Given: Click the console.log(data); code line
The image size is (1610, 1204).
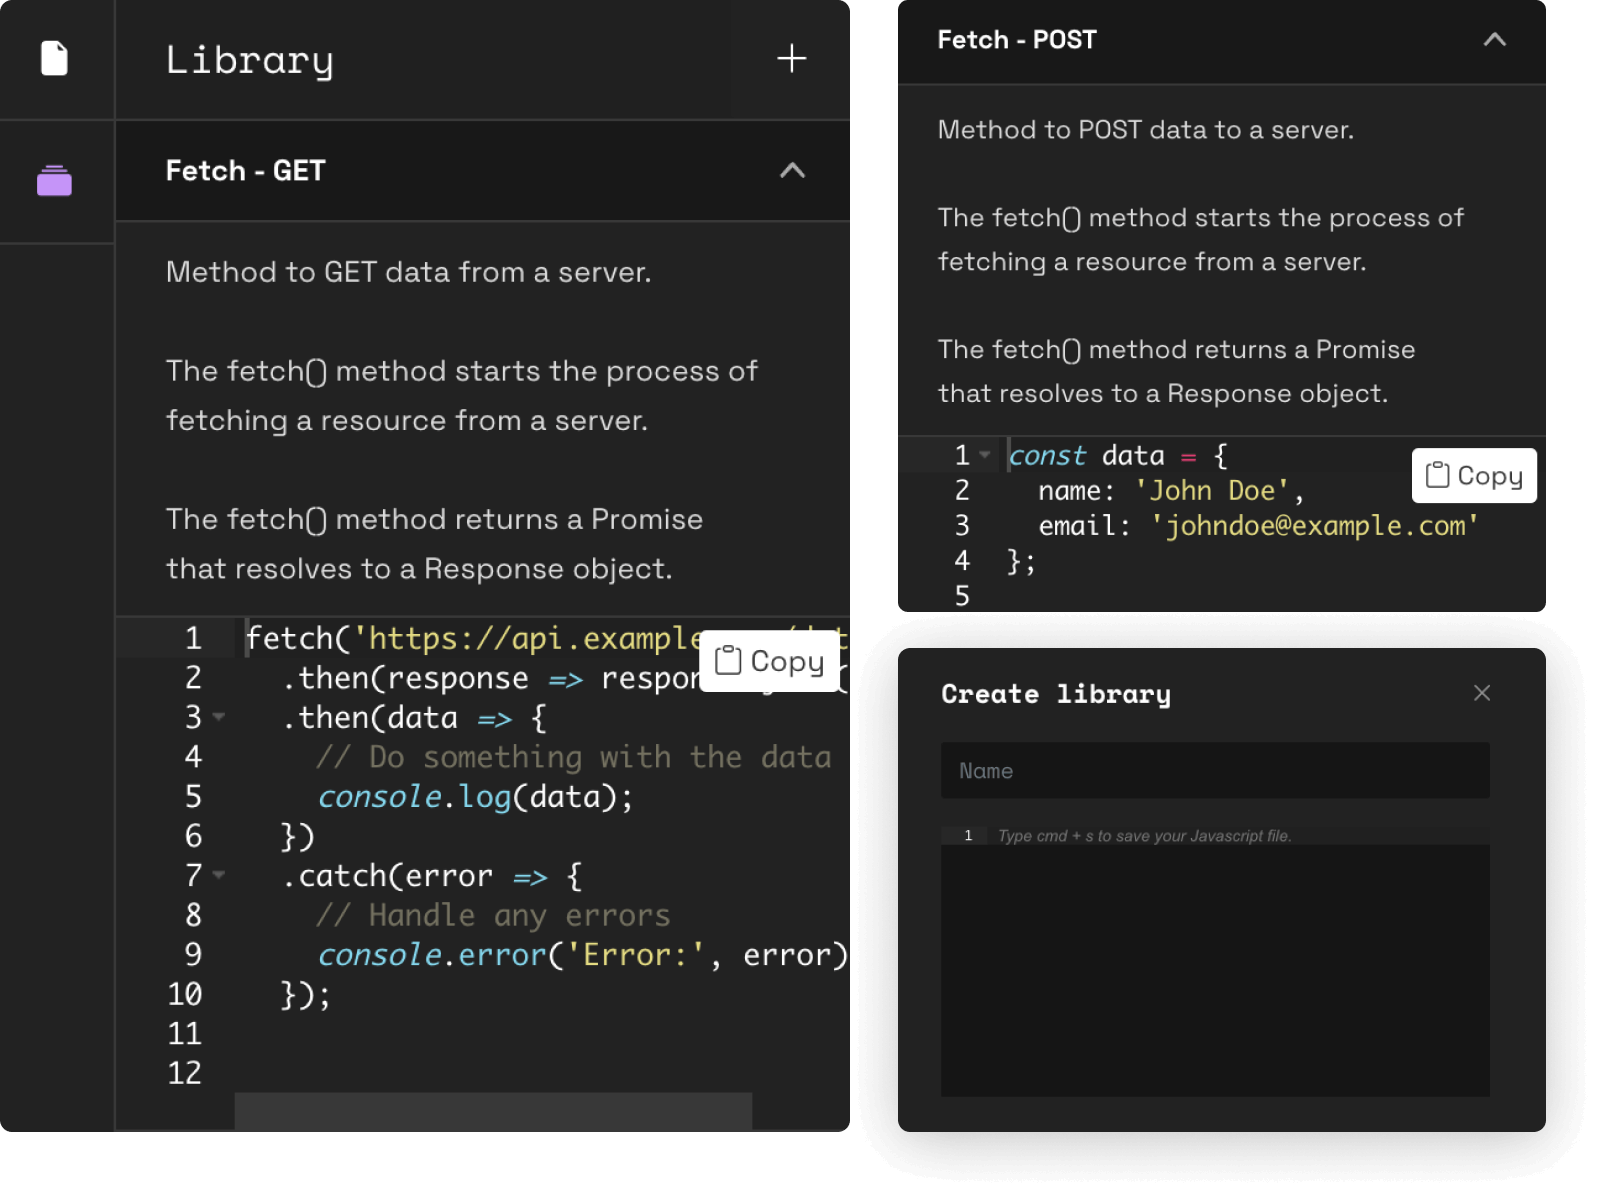Looking at the screenshot, I should [x=476, y=797].
